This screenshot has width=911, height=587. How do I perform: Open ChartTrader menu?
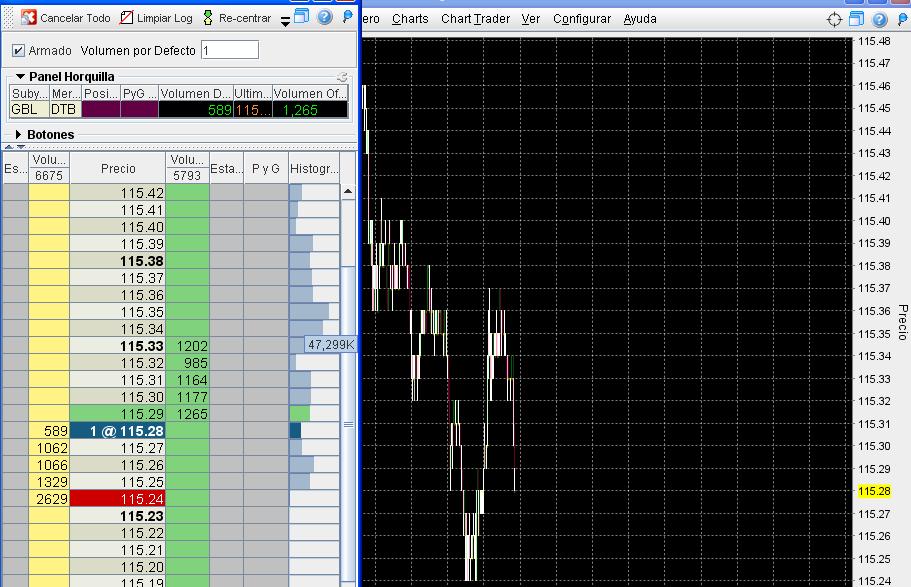coord(475,19)
